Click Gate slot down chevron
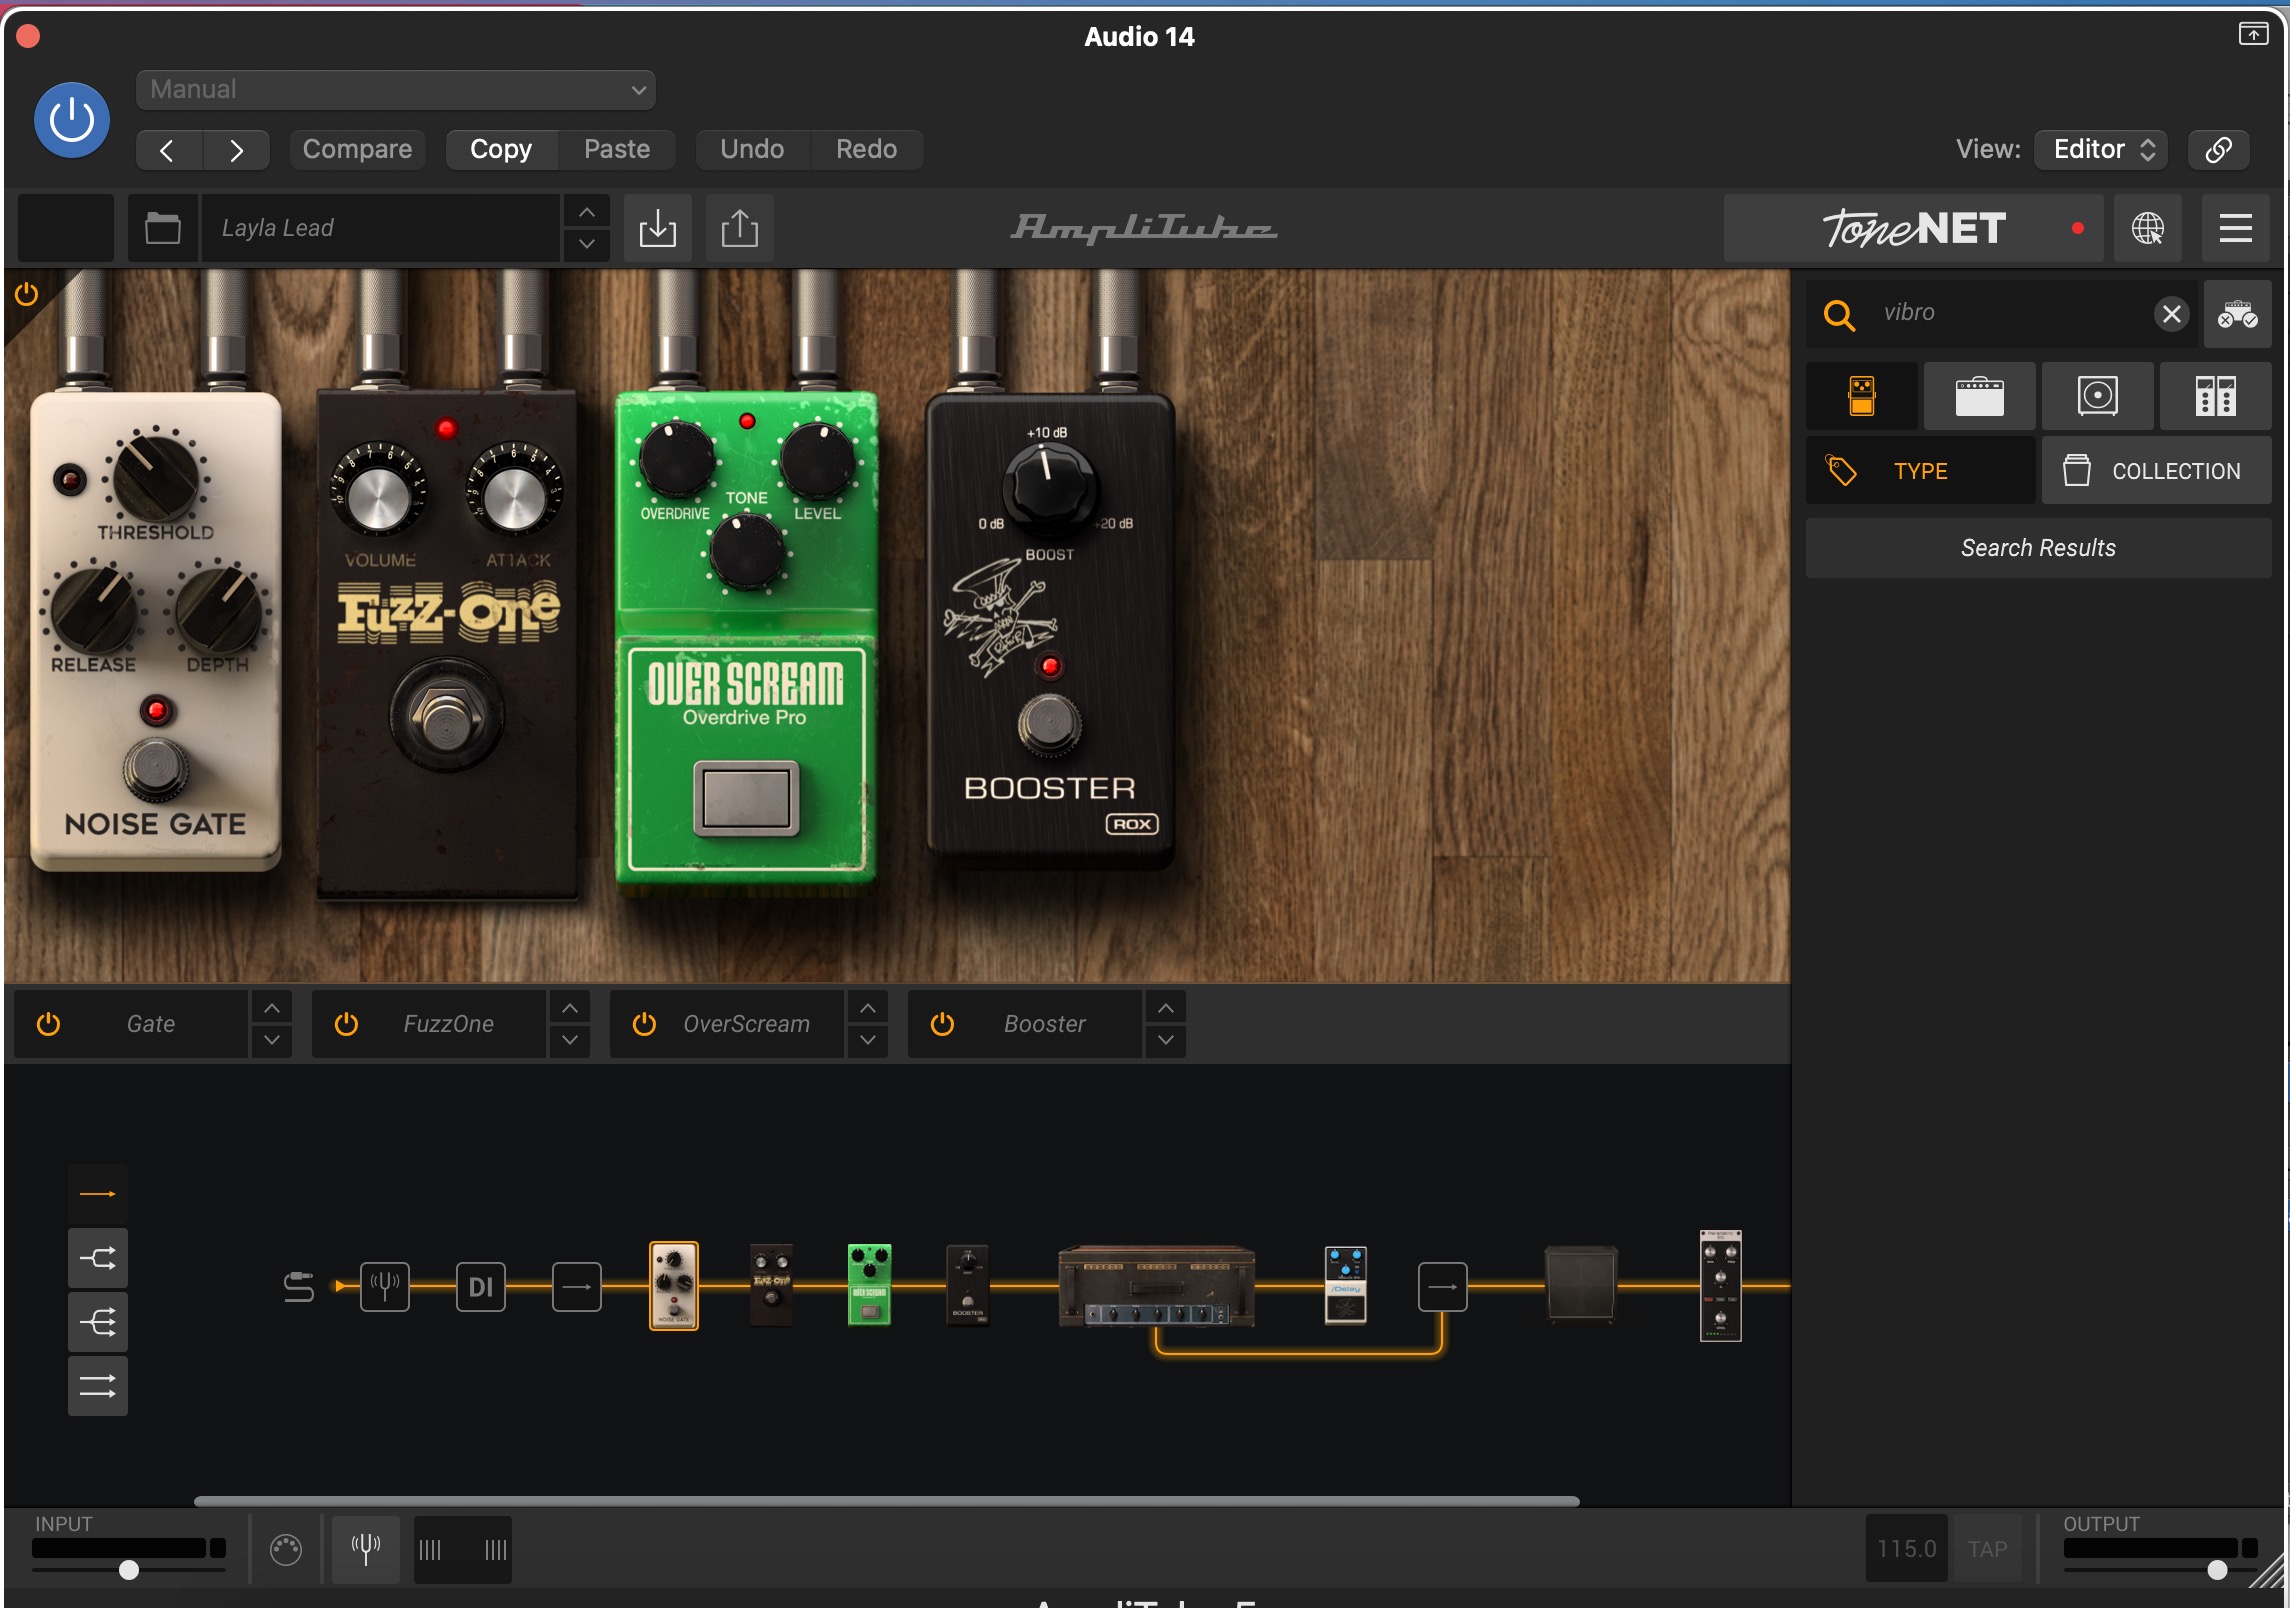Image resolution: width=2290 pixels, height=1608 pixels. click(272, 1041)
